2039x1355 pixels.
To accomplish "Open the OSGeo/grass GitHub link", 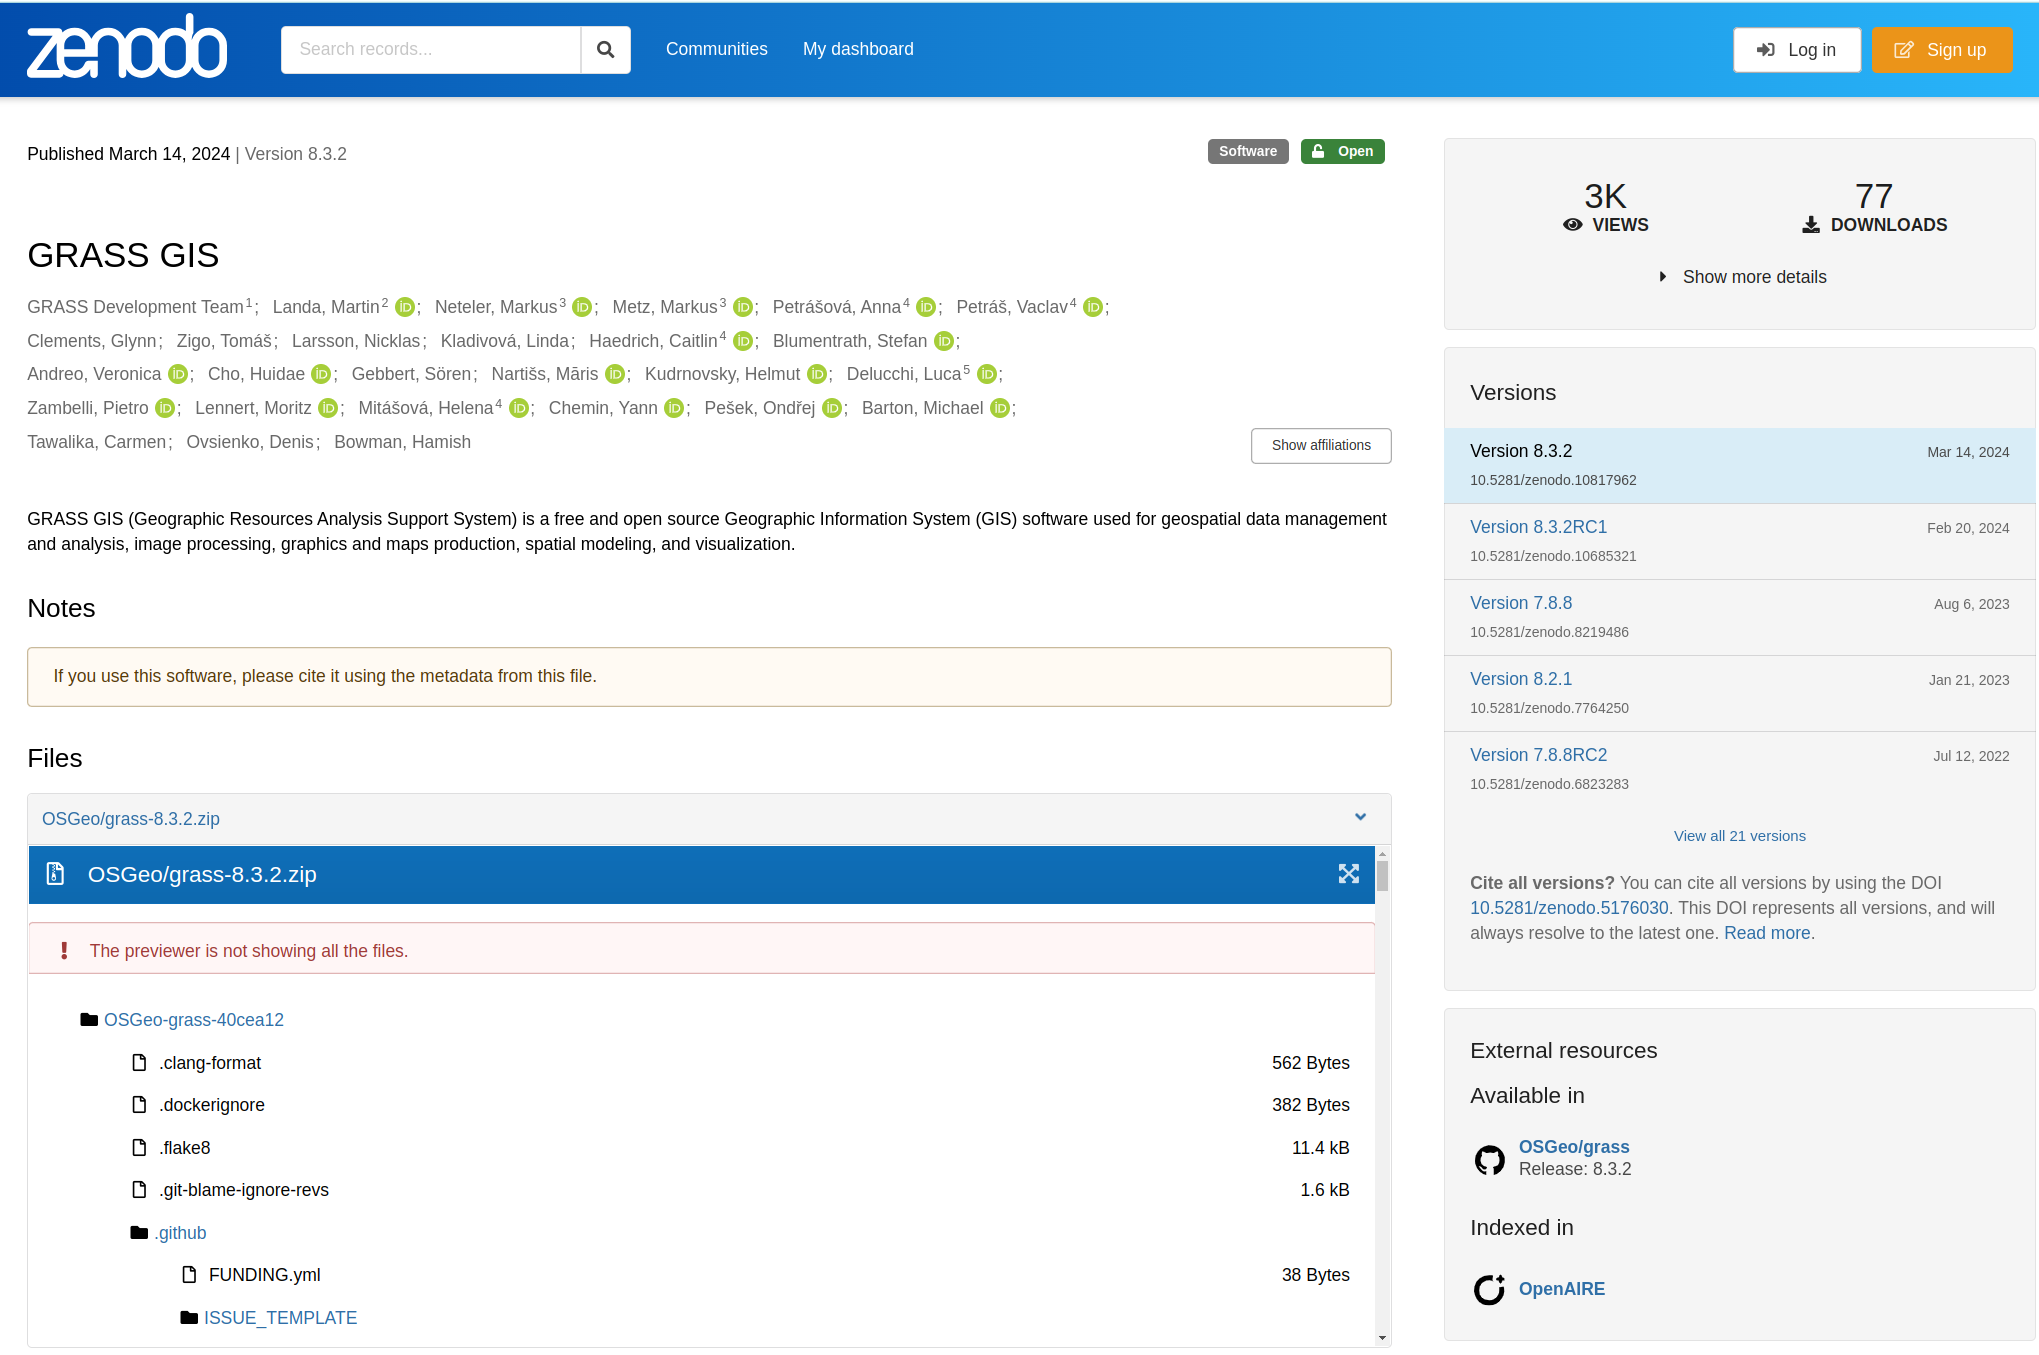I will pyautogui.click(x=1574, y=1147).
